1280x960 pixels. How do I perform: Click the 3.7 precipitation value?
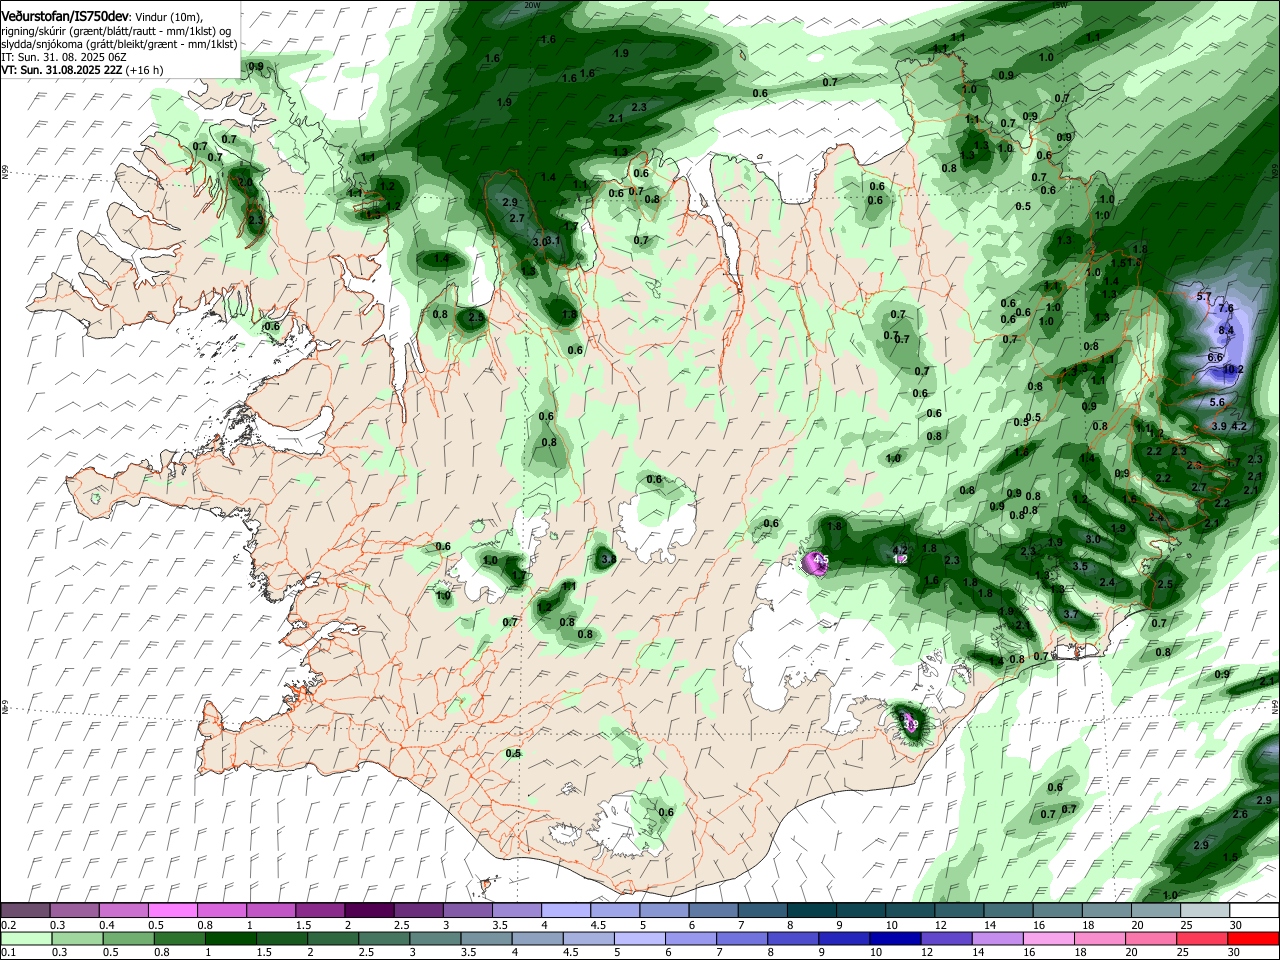1070,614
